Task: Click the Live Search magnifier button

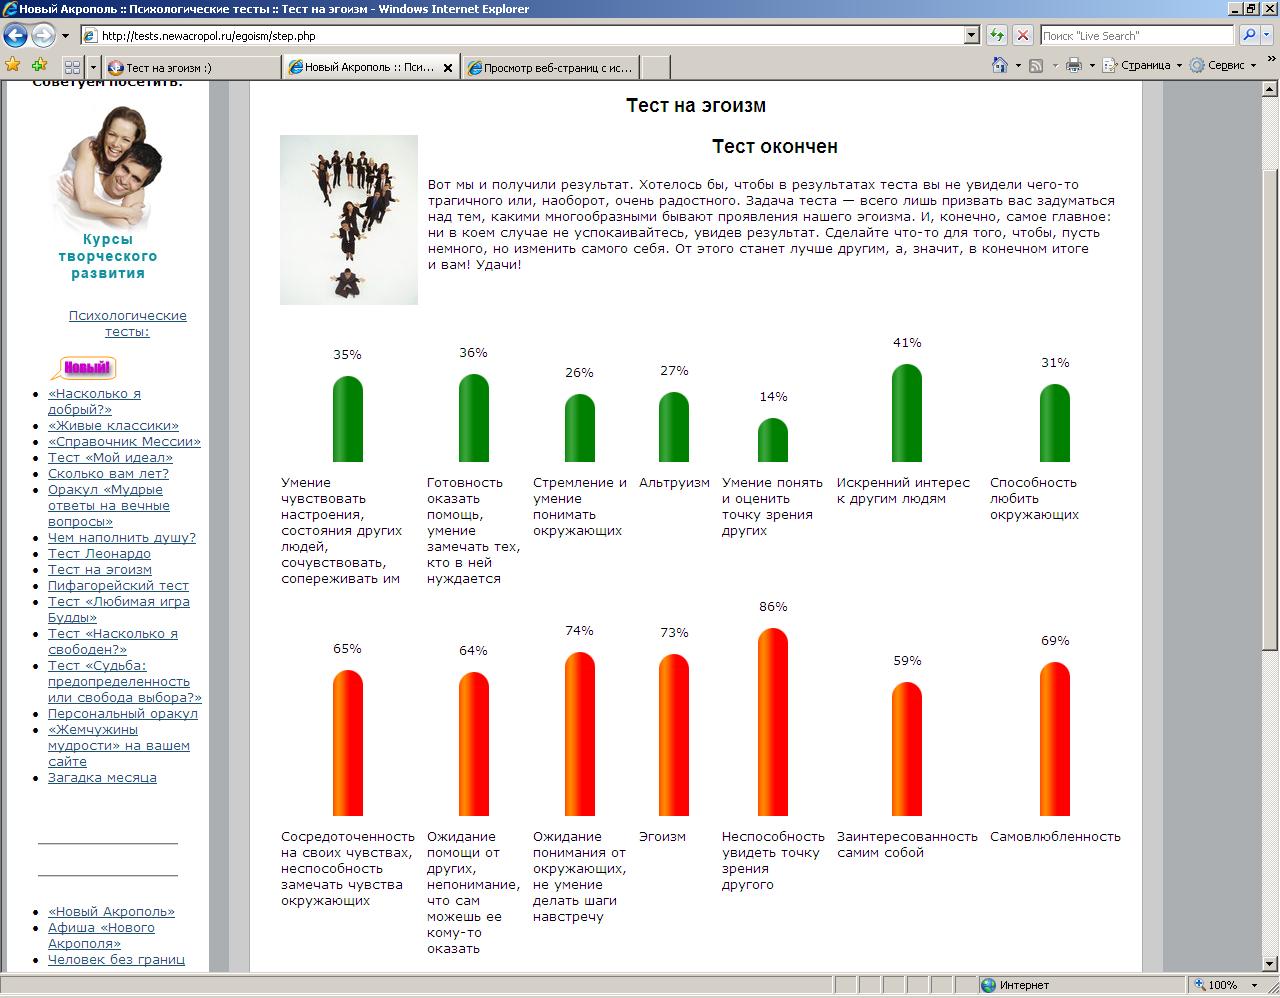Action: (1249, 35)
